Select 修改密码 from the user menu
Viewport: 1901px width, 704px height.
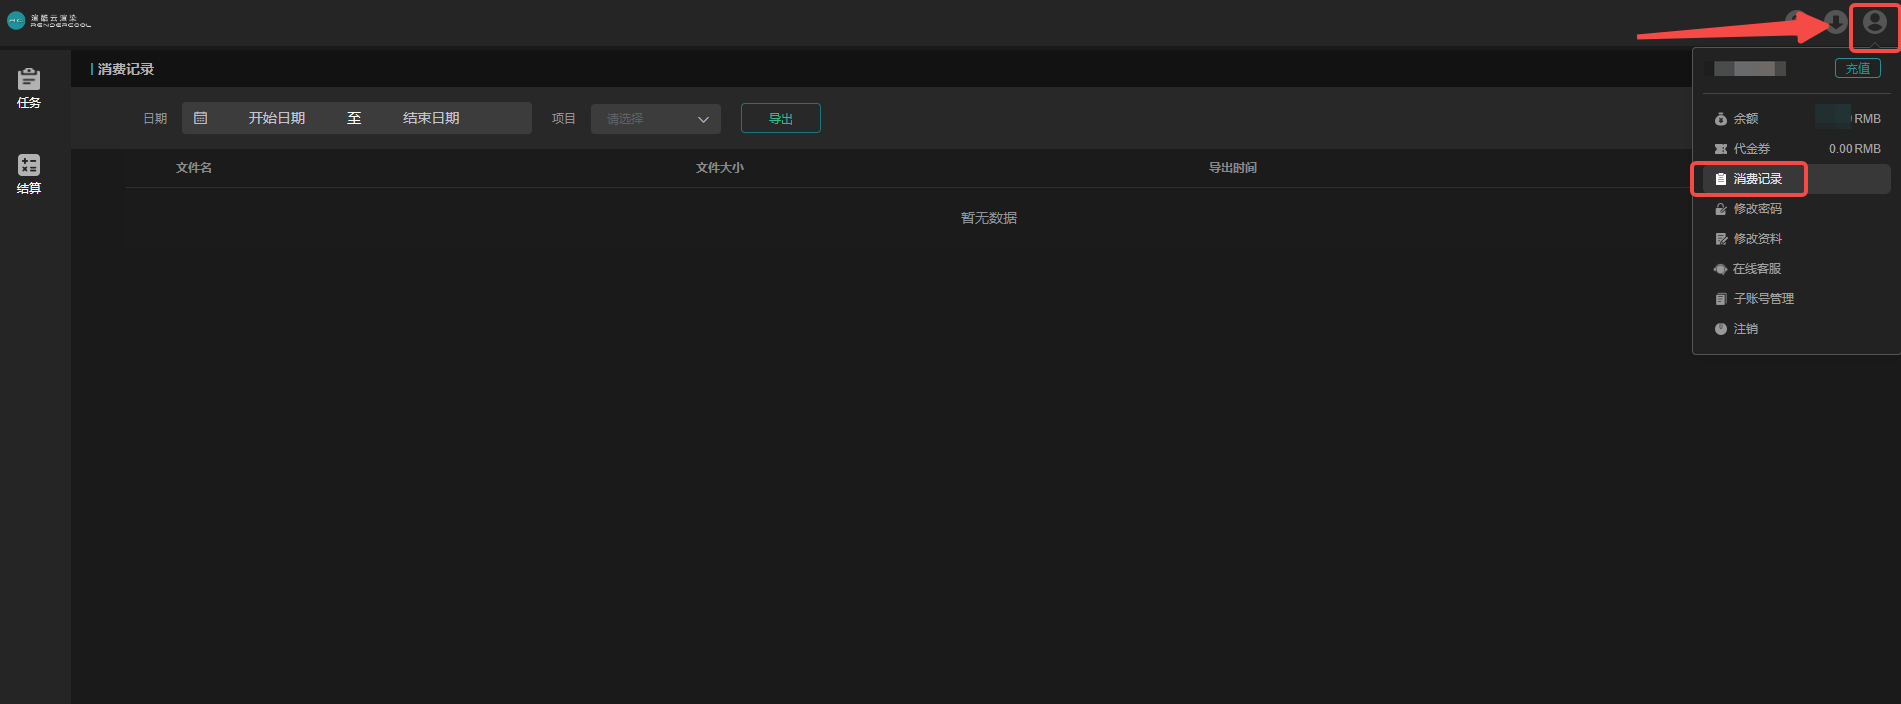[1757, 209]
